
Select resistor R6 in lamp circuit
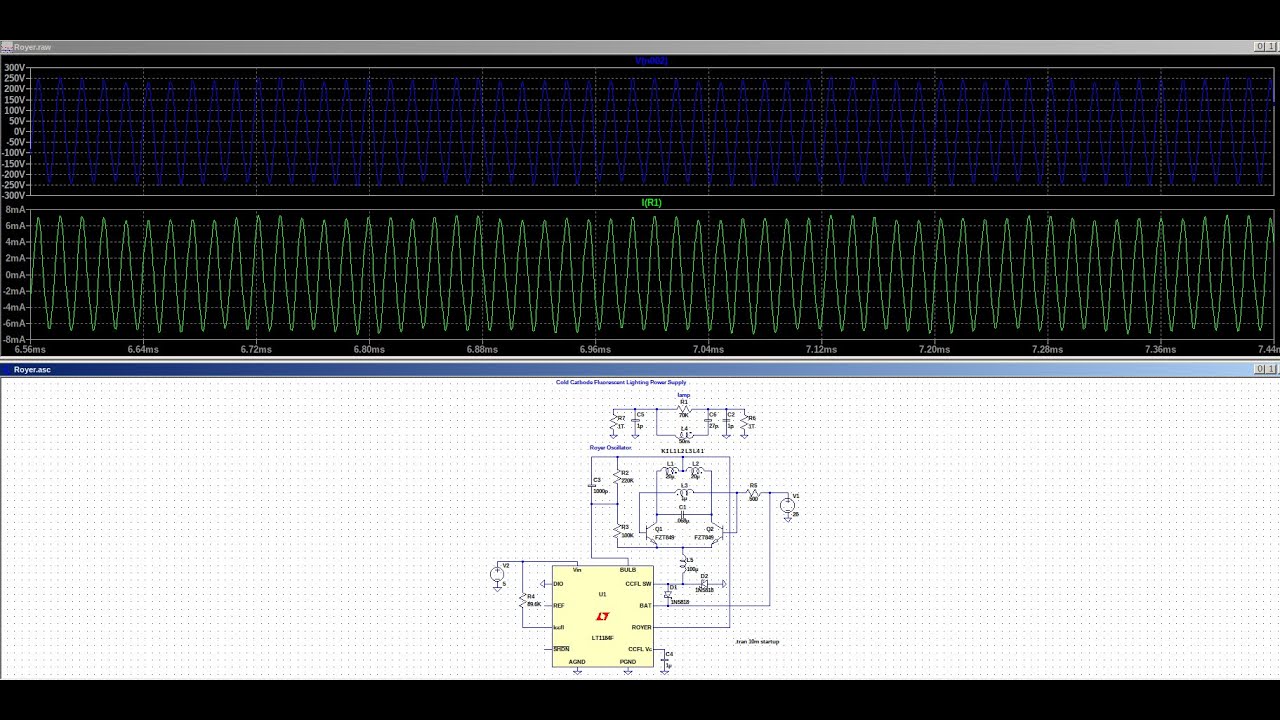click(x=744, y=422)
